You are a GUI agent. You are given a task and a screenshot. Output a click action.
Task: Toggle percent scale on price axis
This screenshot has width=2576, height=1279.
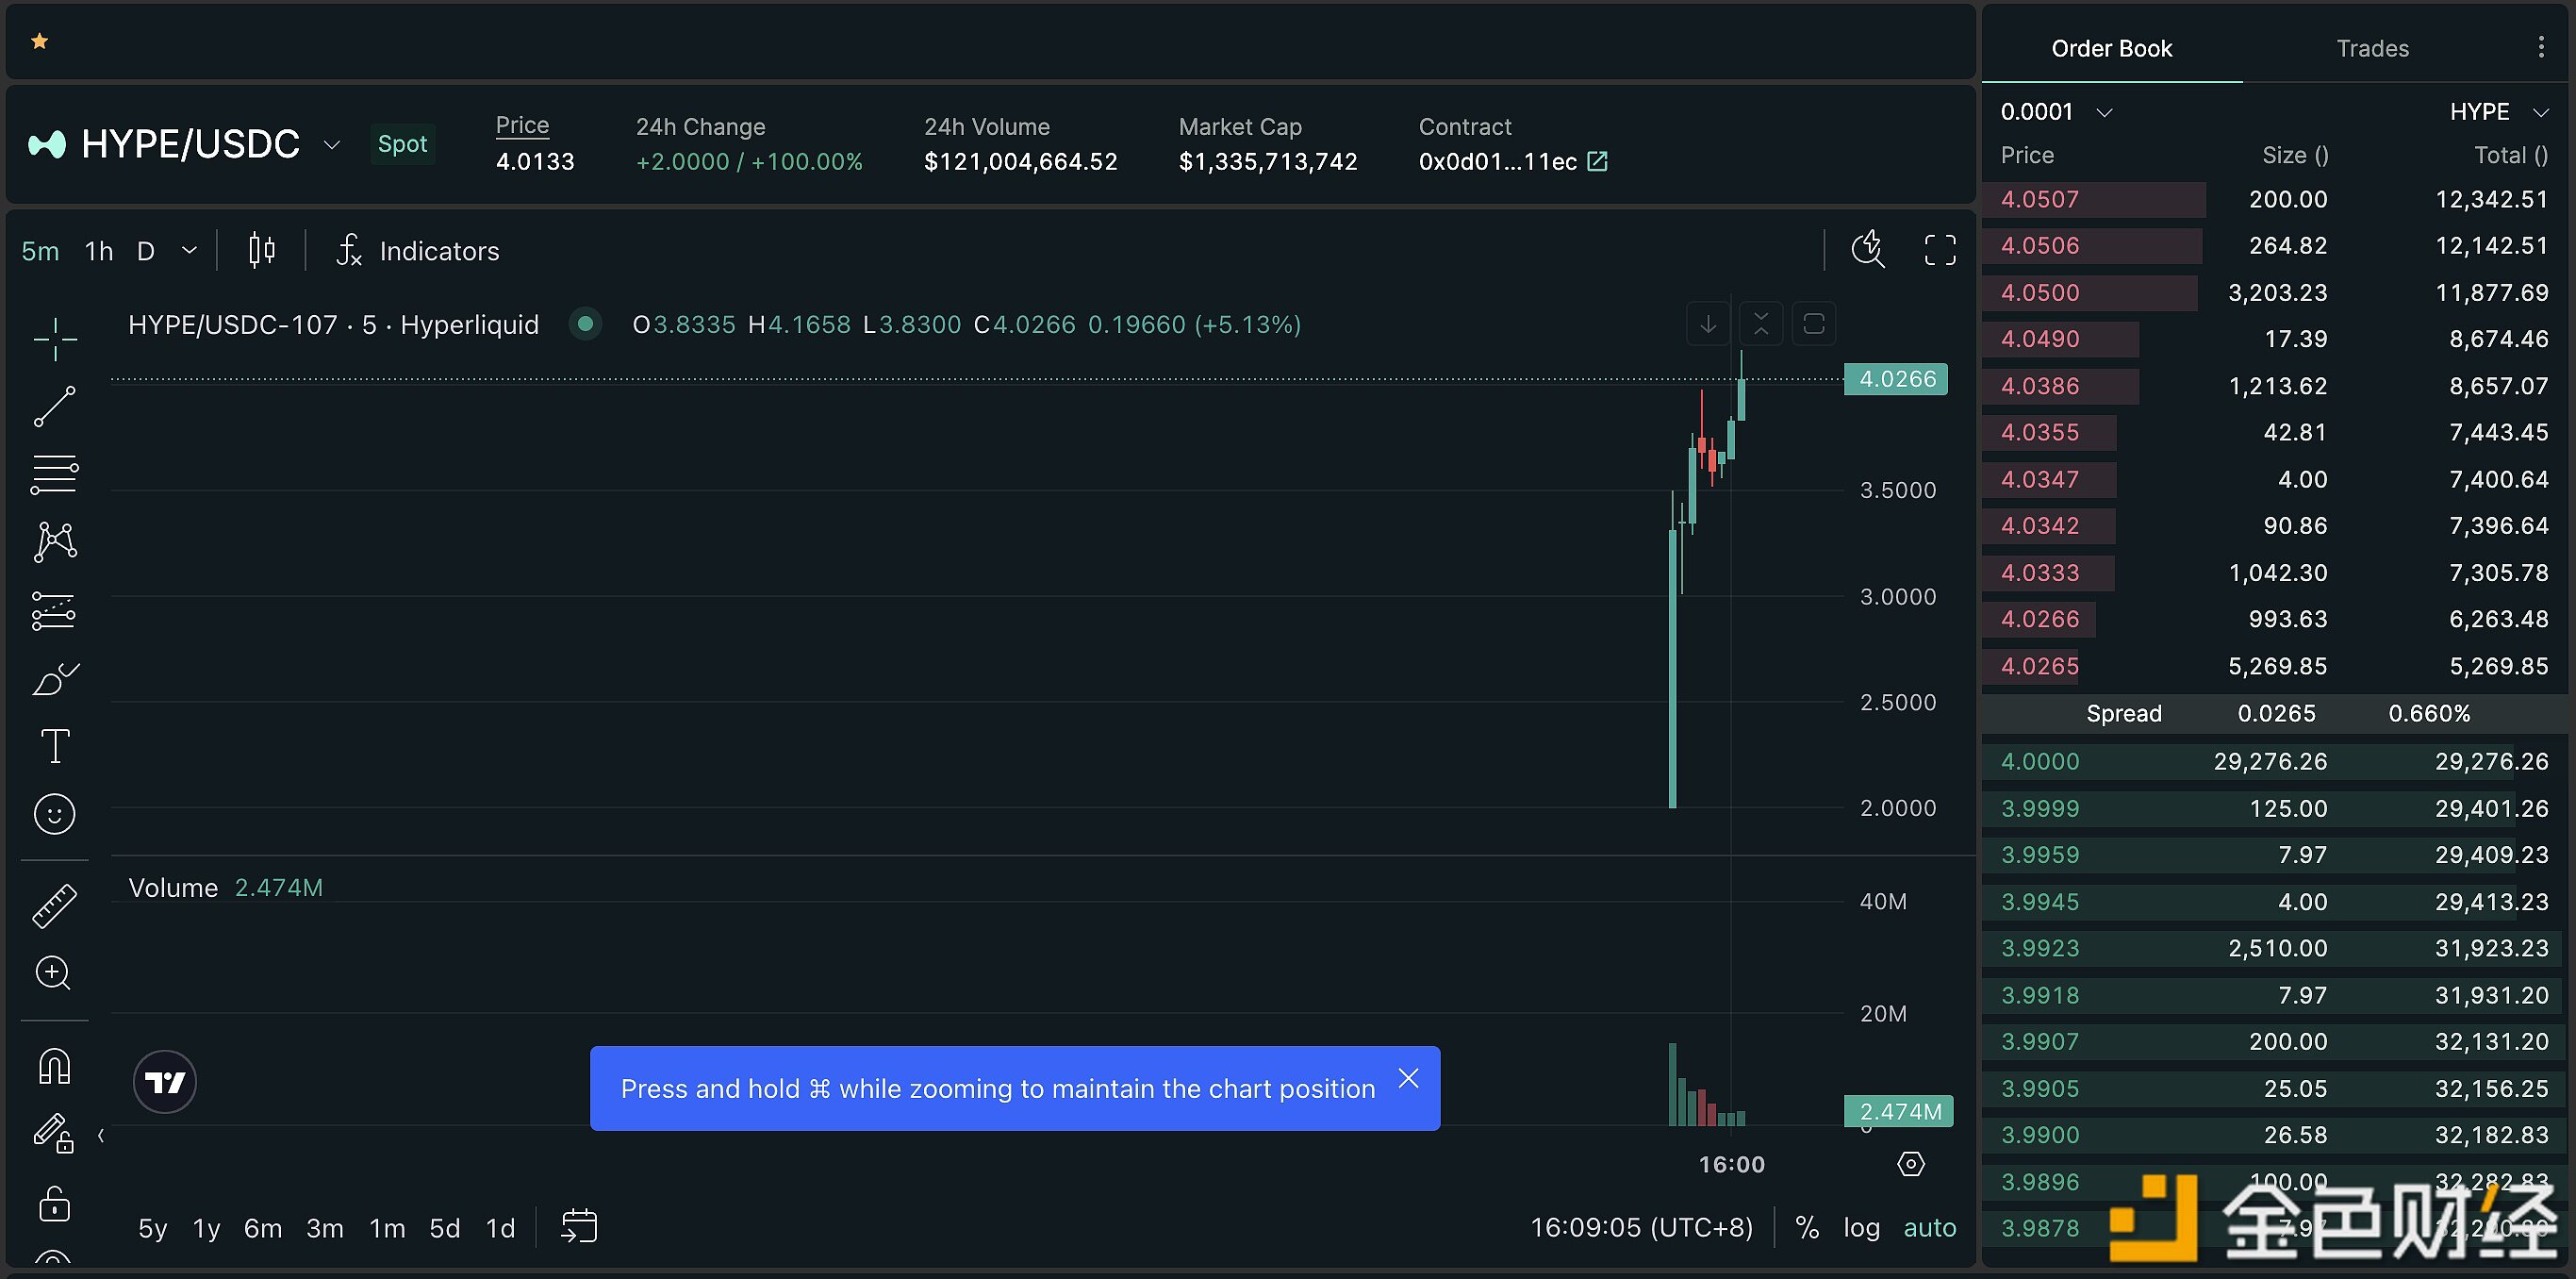point(1807,1228)
